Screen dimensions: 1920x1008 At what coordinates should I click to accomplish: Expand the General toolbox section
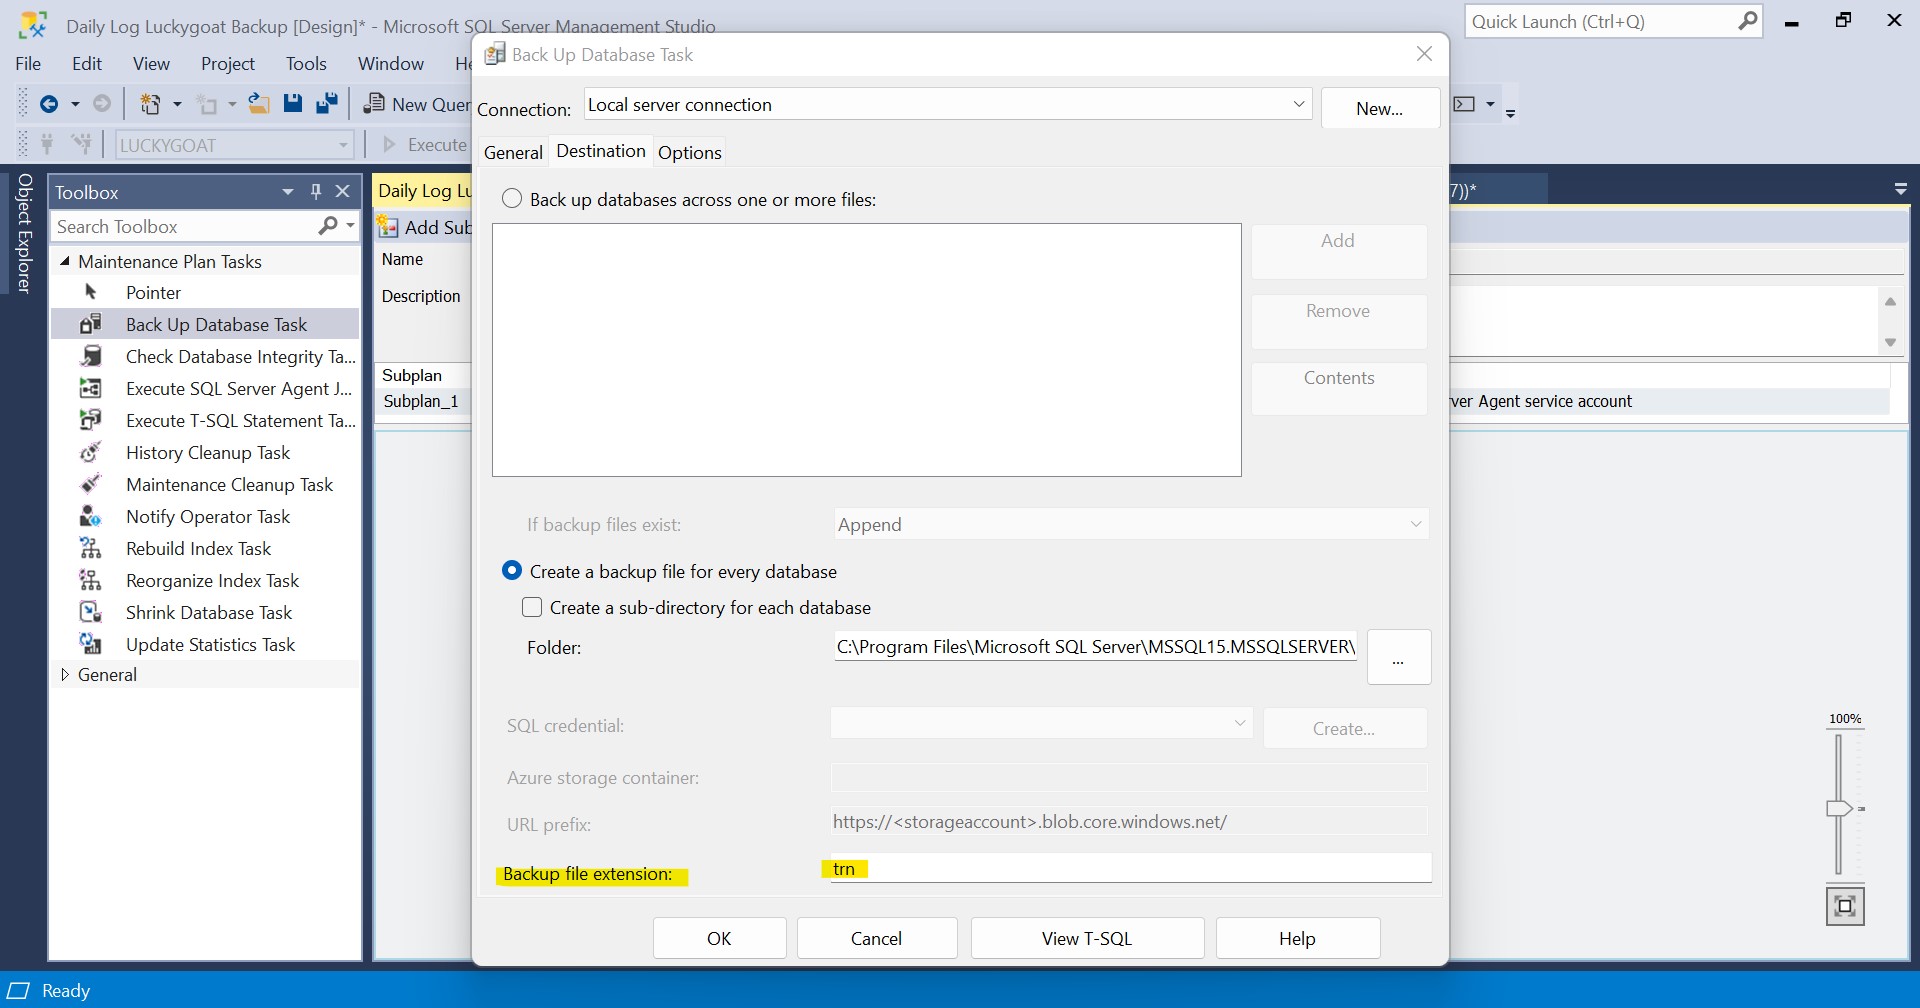coord(65,674)
